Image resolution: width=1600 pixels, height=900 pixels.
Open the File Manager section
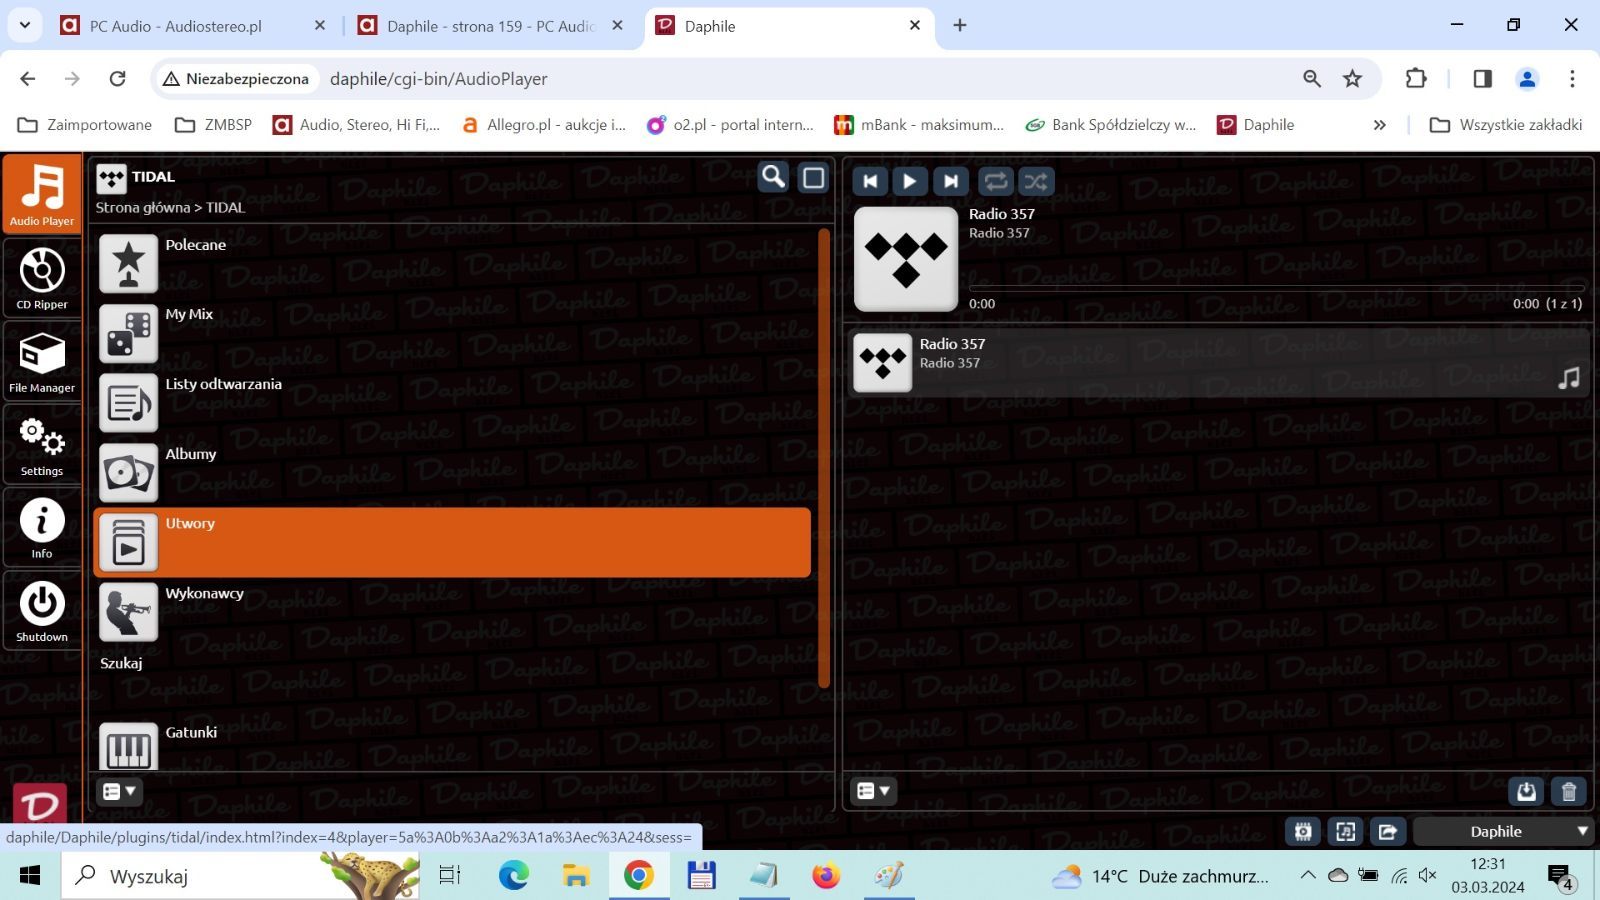[x=42, y=360]
